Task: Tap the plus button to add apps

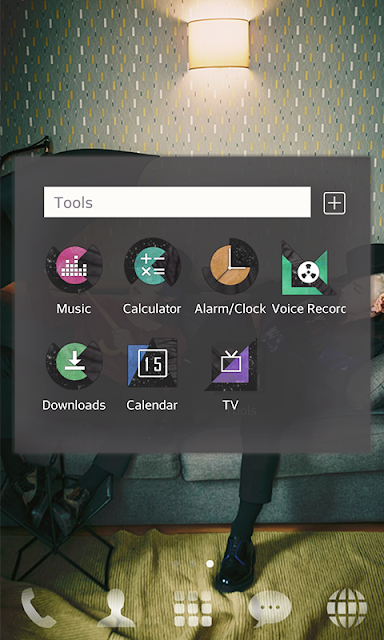Action: point(335,203)
